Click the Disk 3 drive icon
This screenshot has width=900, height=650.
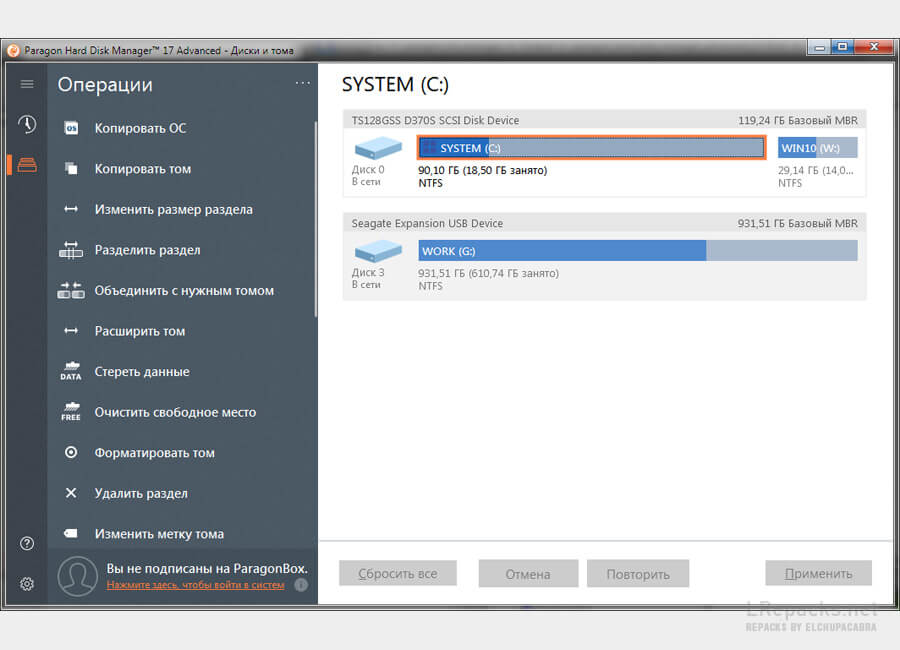pyautogui.click(x=378, y=250)
